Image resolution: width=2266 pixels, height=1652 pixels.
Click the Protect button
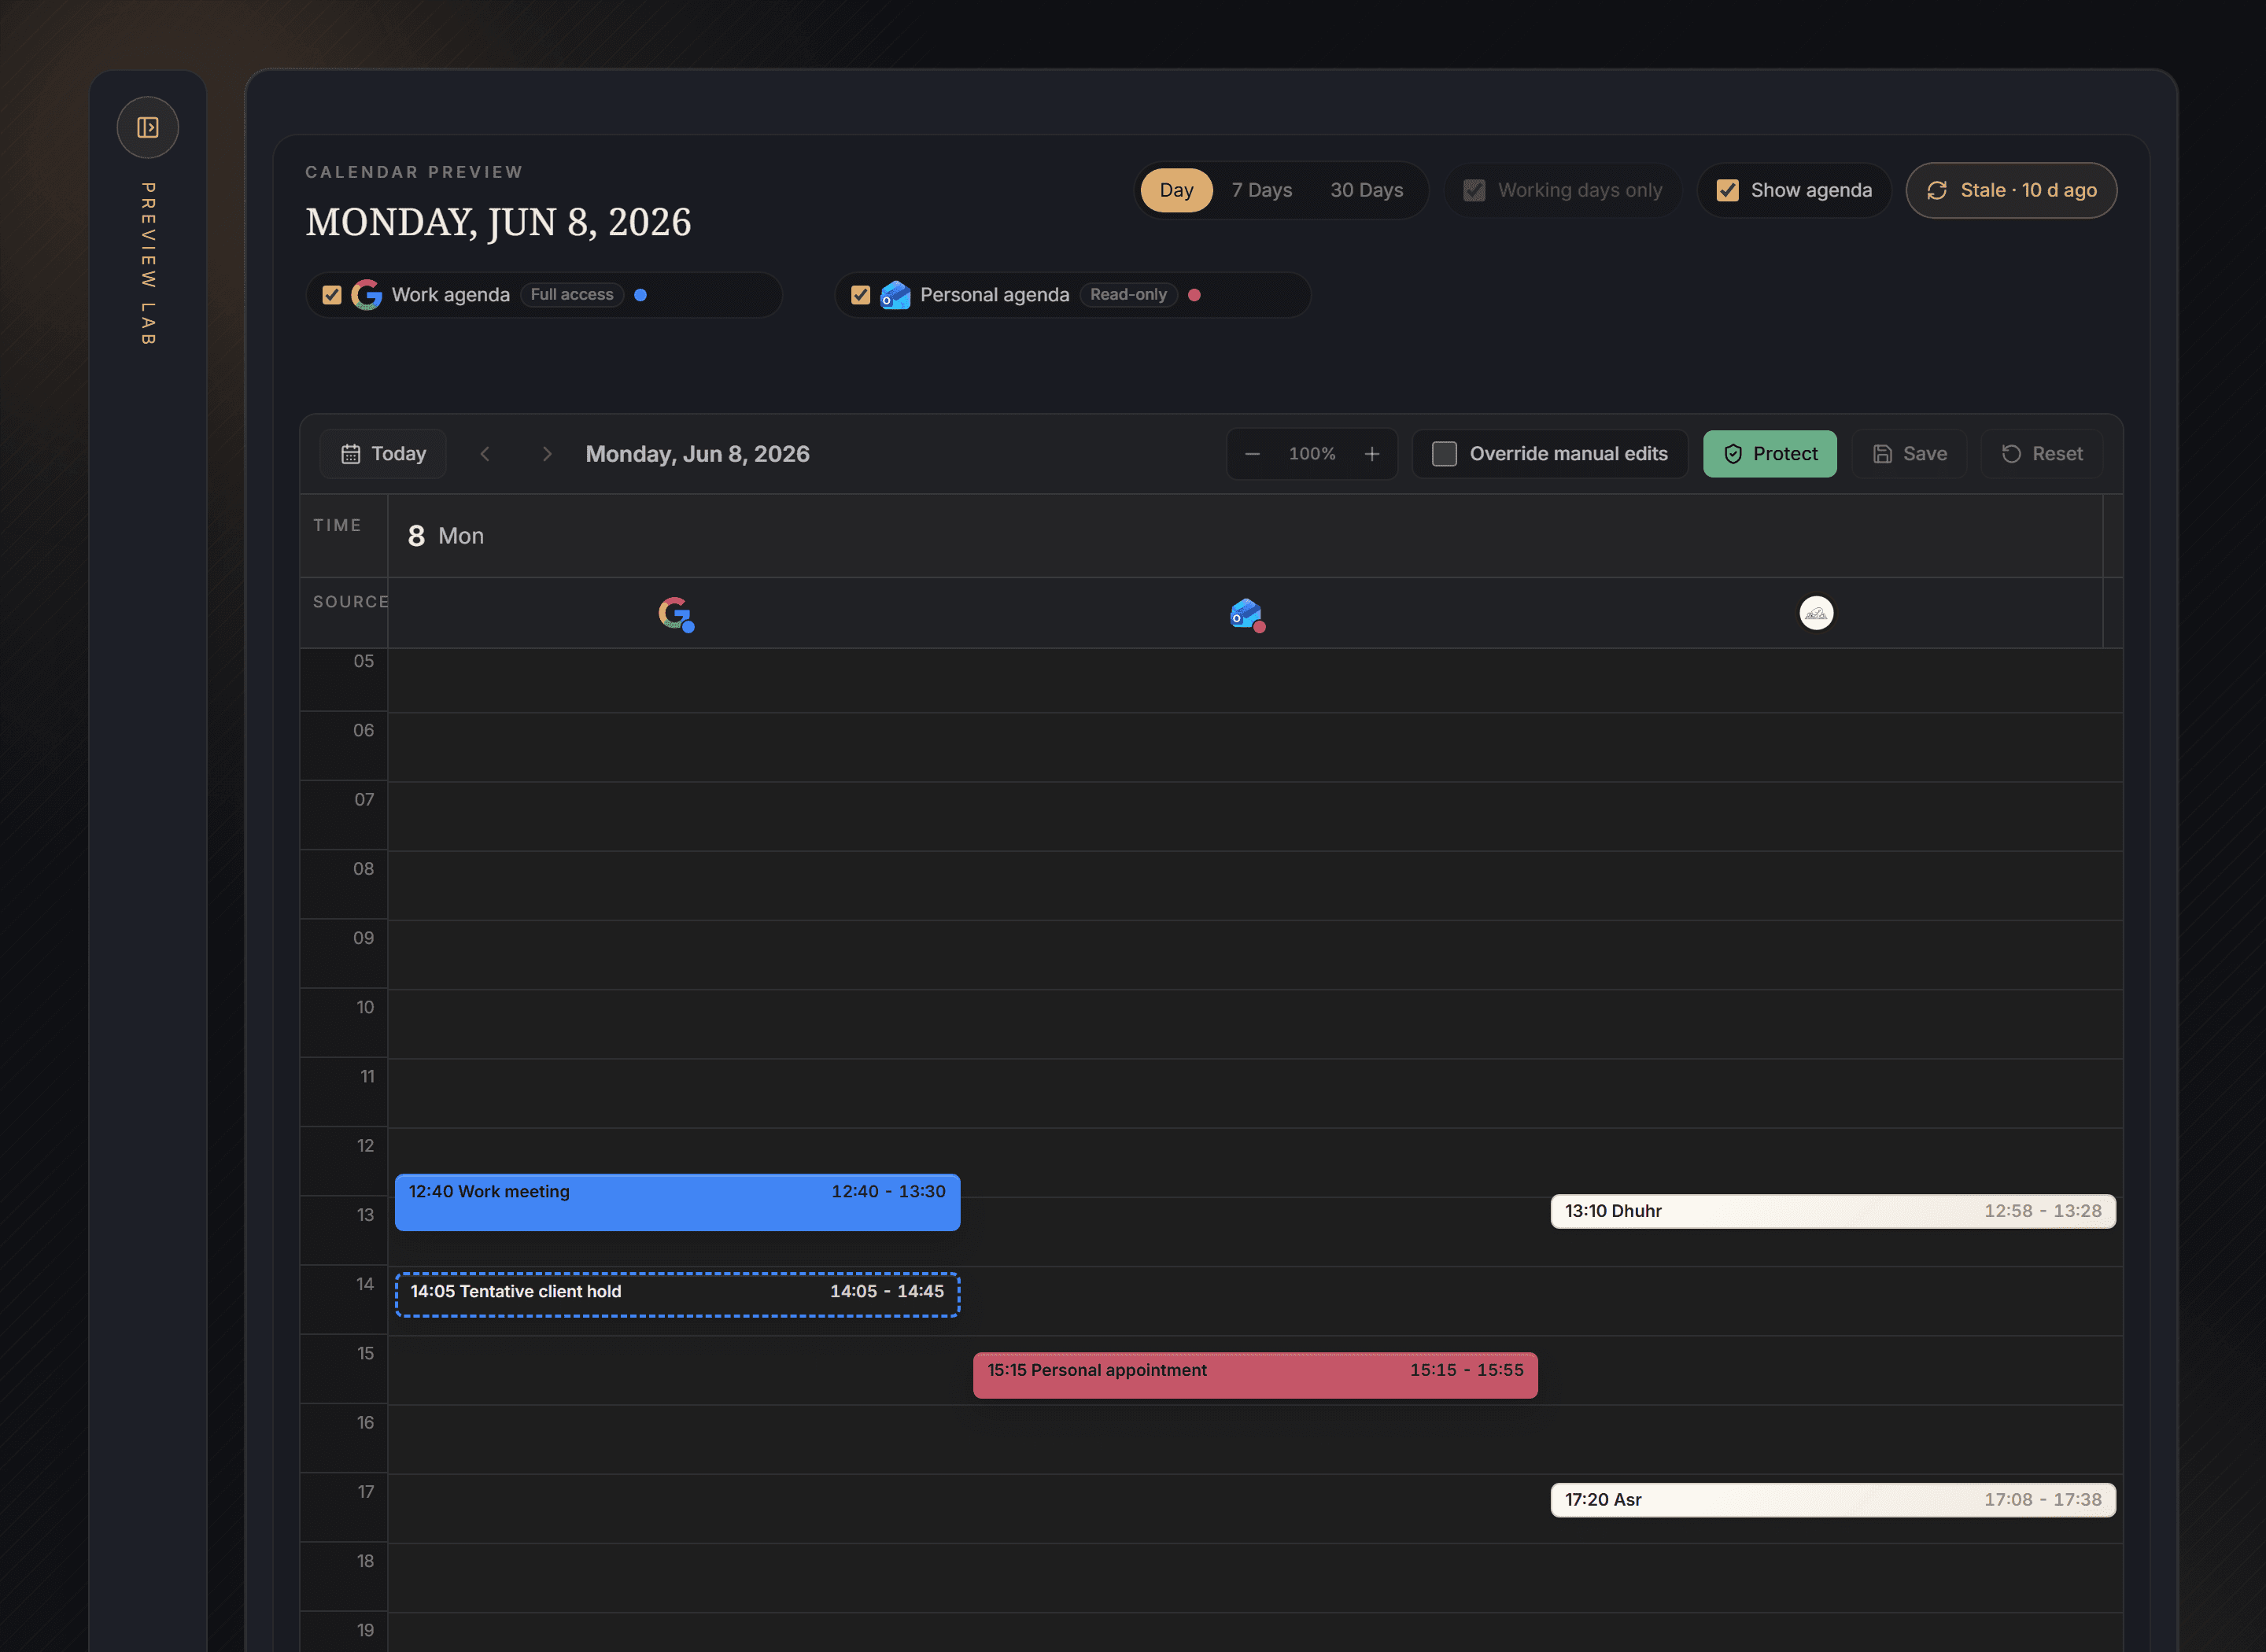pos(1769,454)
